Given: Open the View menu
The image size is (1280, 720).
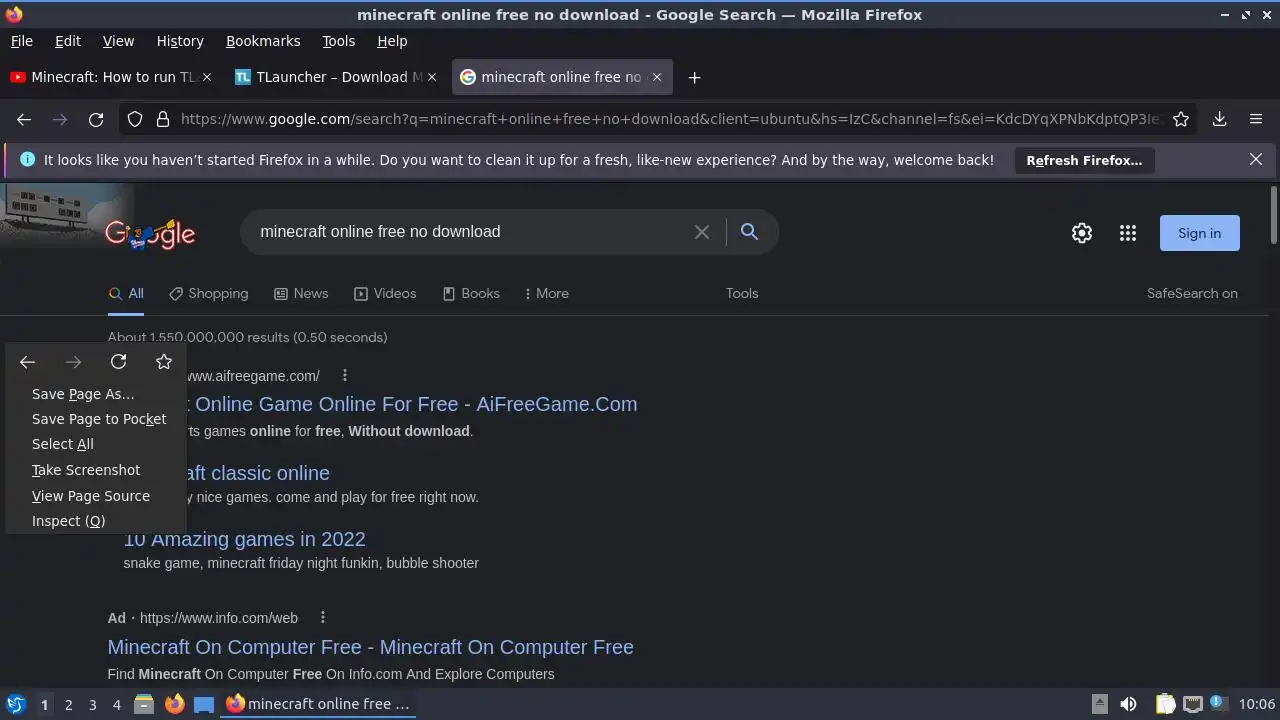Looking at the screenshot, I should tap(118, 41).
